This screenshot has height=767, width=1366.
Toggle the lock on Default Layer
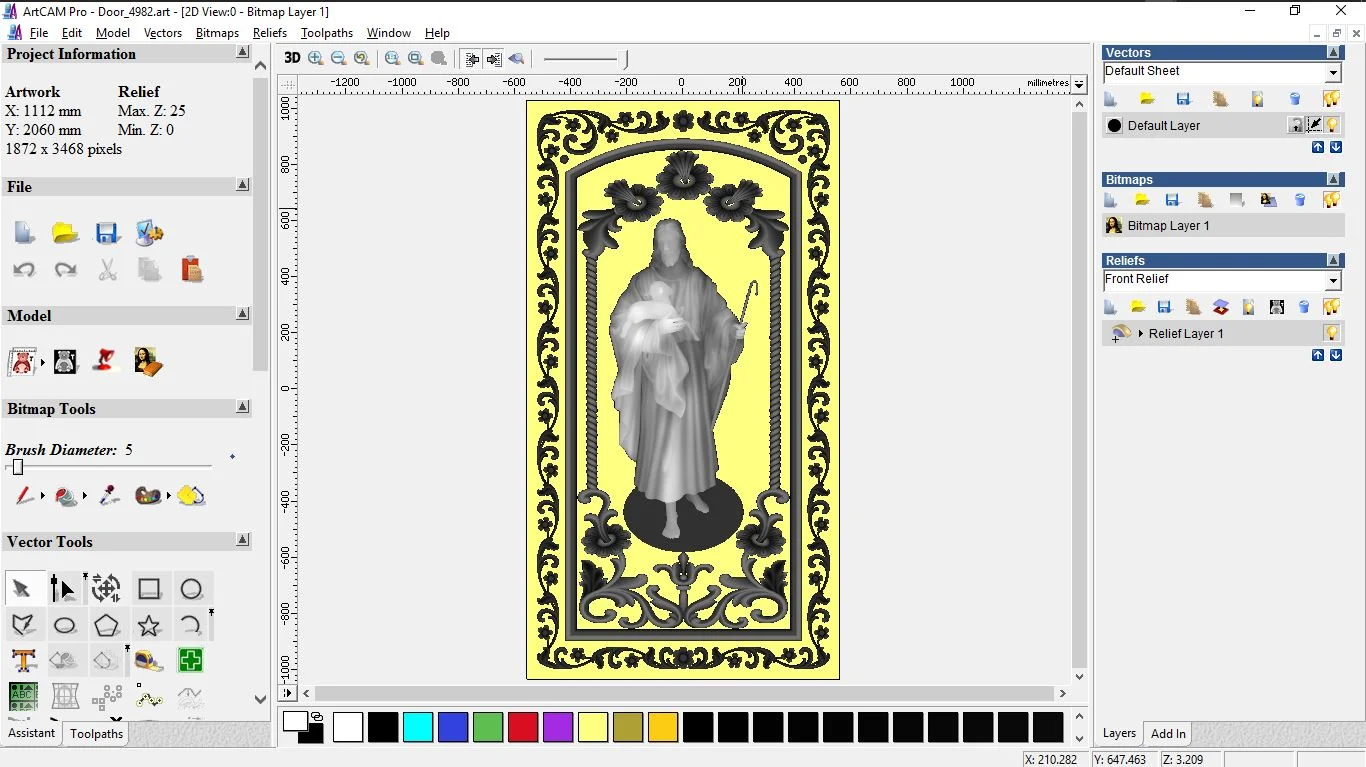[x=1296, y=125]
